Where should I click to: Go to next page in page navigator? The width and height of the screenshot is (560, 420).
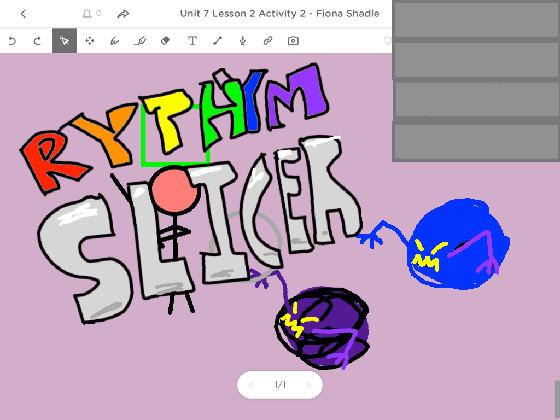(x=309, y=385)
